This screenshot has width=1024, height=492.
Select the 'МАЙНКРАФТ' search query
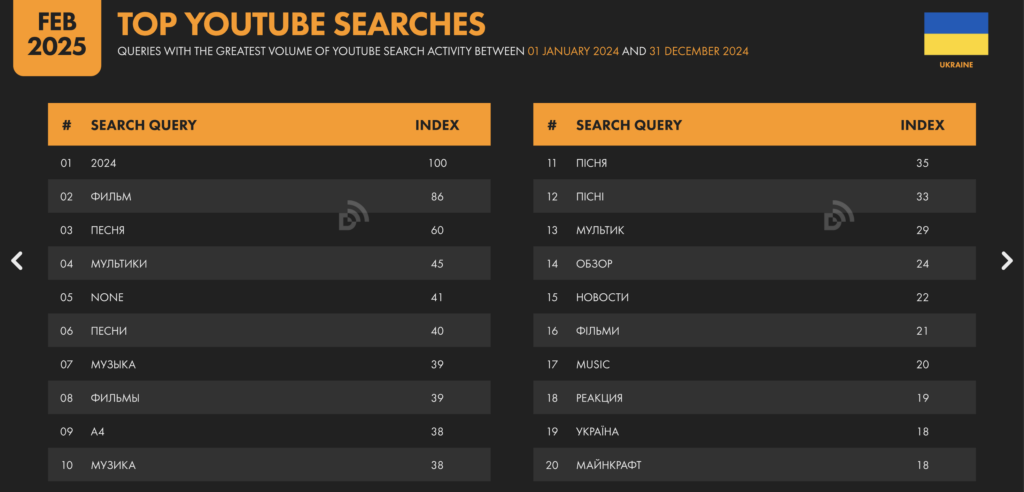609,465
